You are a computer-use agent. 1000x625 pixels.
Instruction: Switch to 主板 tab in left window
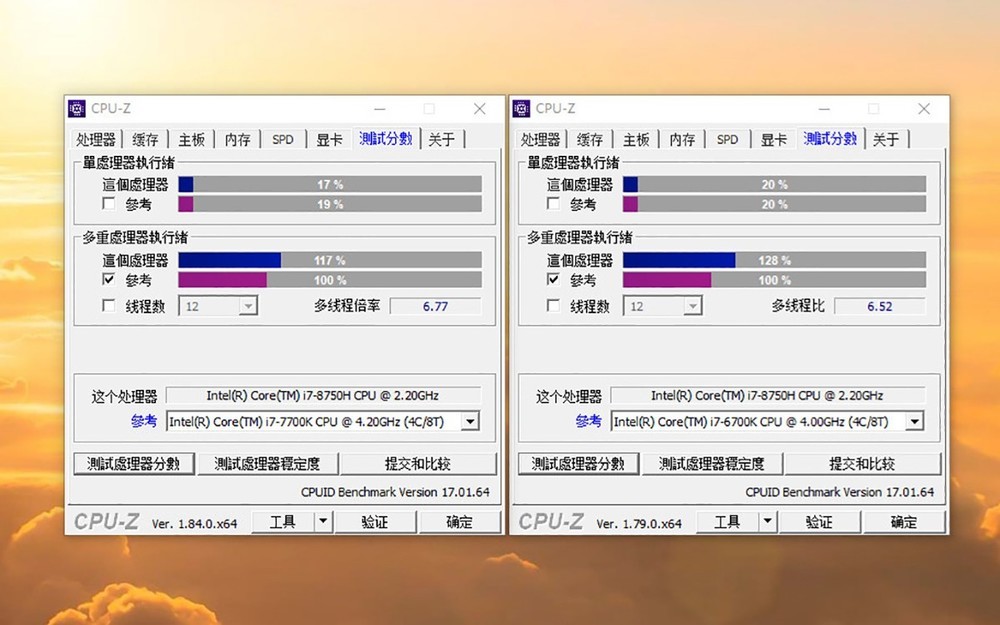pyautogui.click(x=191, y=139)
